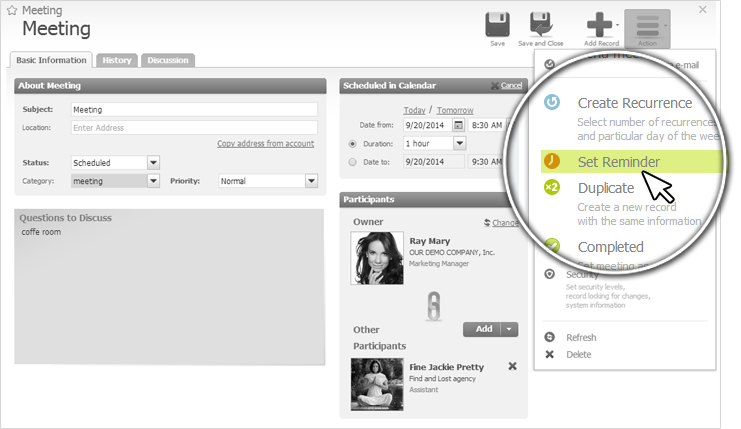The image size is (741, 429).
Task: Choose Security from the Action menu
Action: [x=582, y=275]
